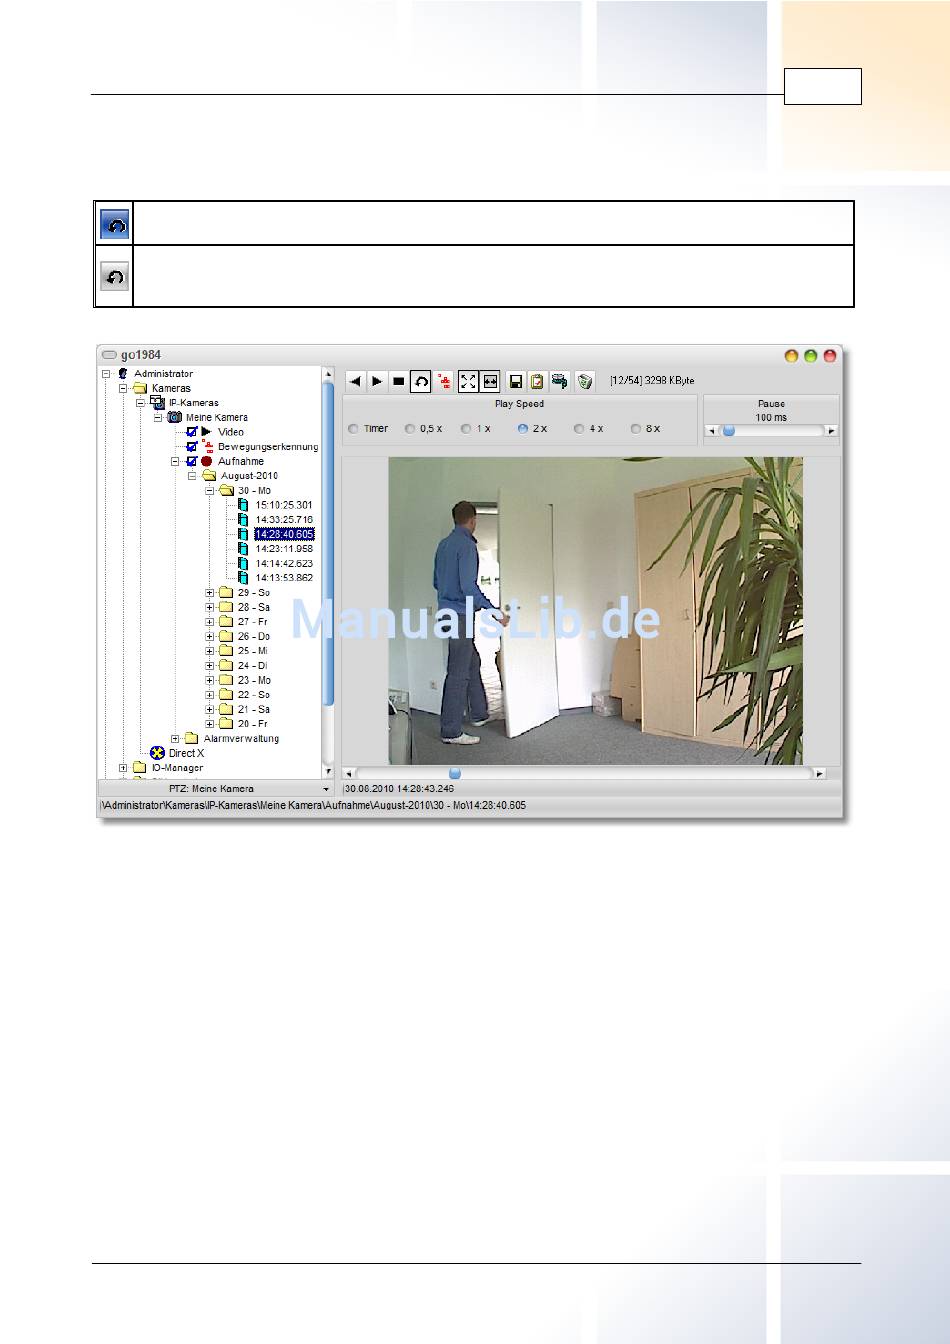Click the Pause slider left arrow
950x1344 pixels.
(711, 431)
